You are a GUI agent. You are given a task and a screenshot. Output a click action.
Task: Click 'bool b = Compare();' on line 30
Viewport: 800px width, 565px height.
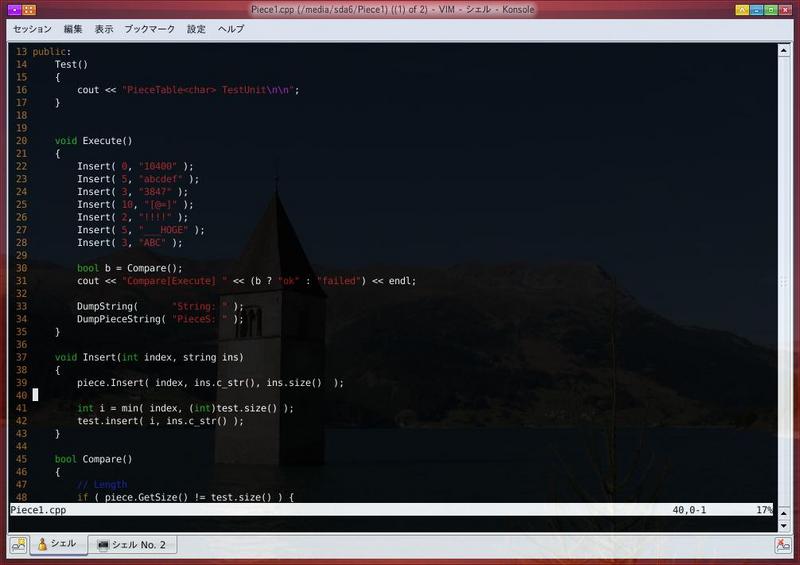130,268
